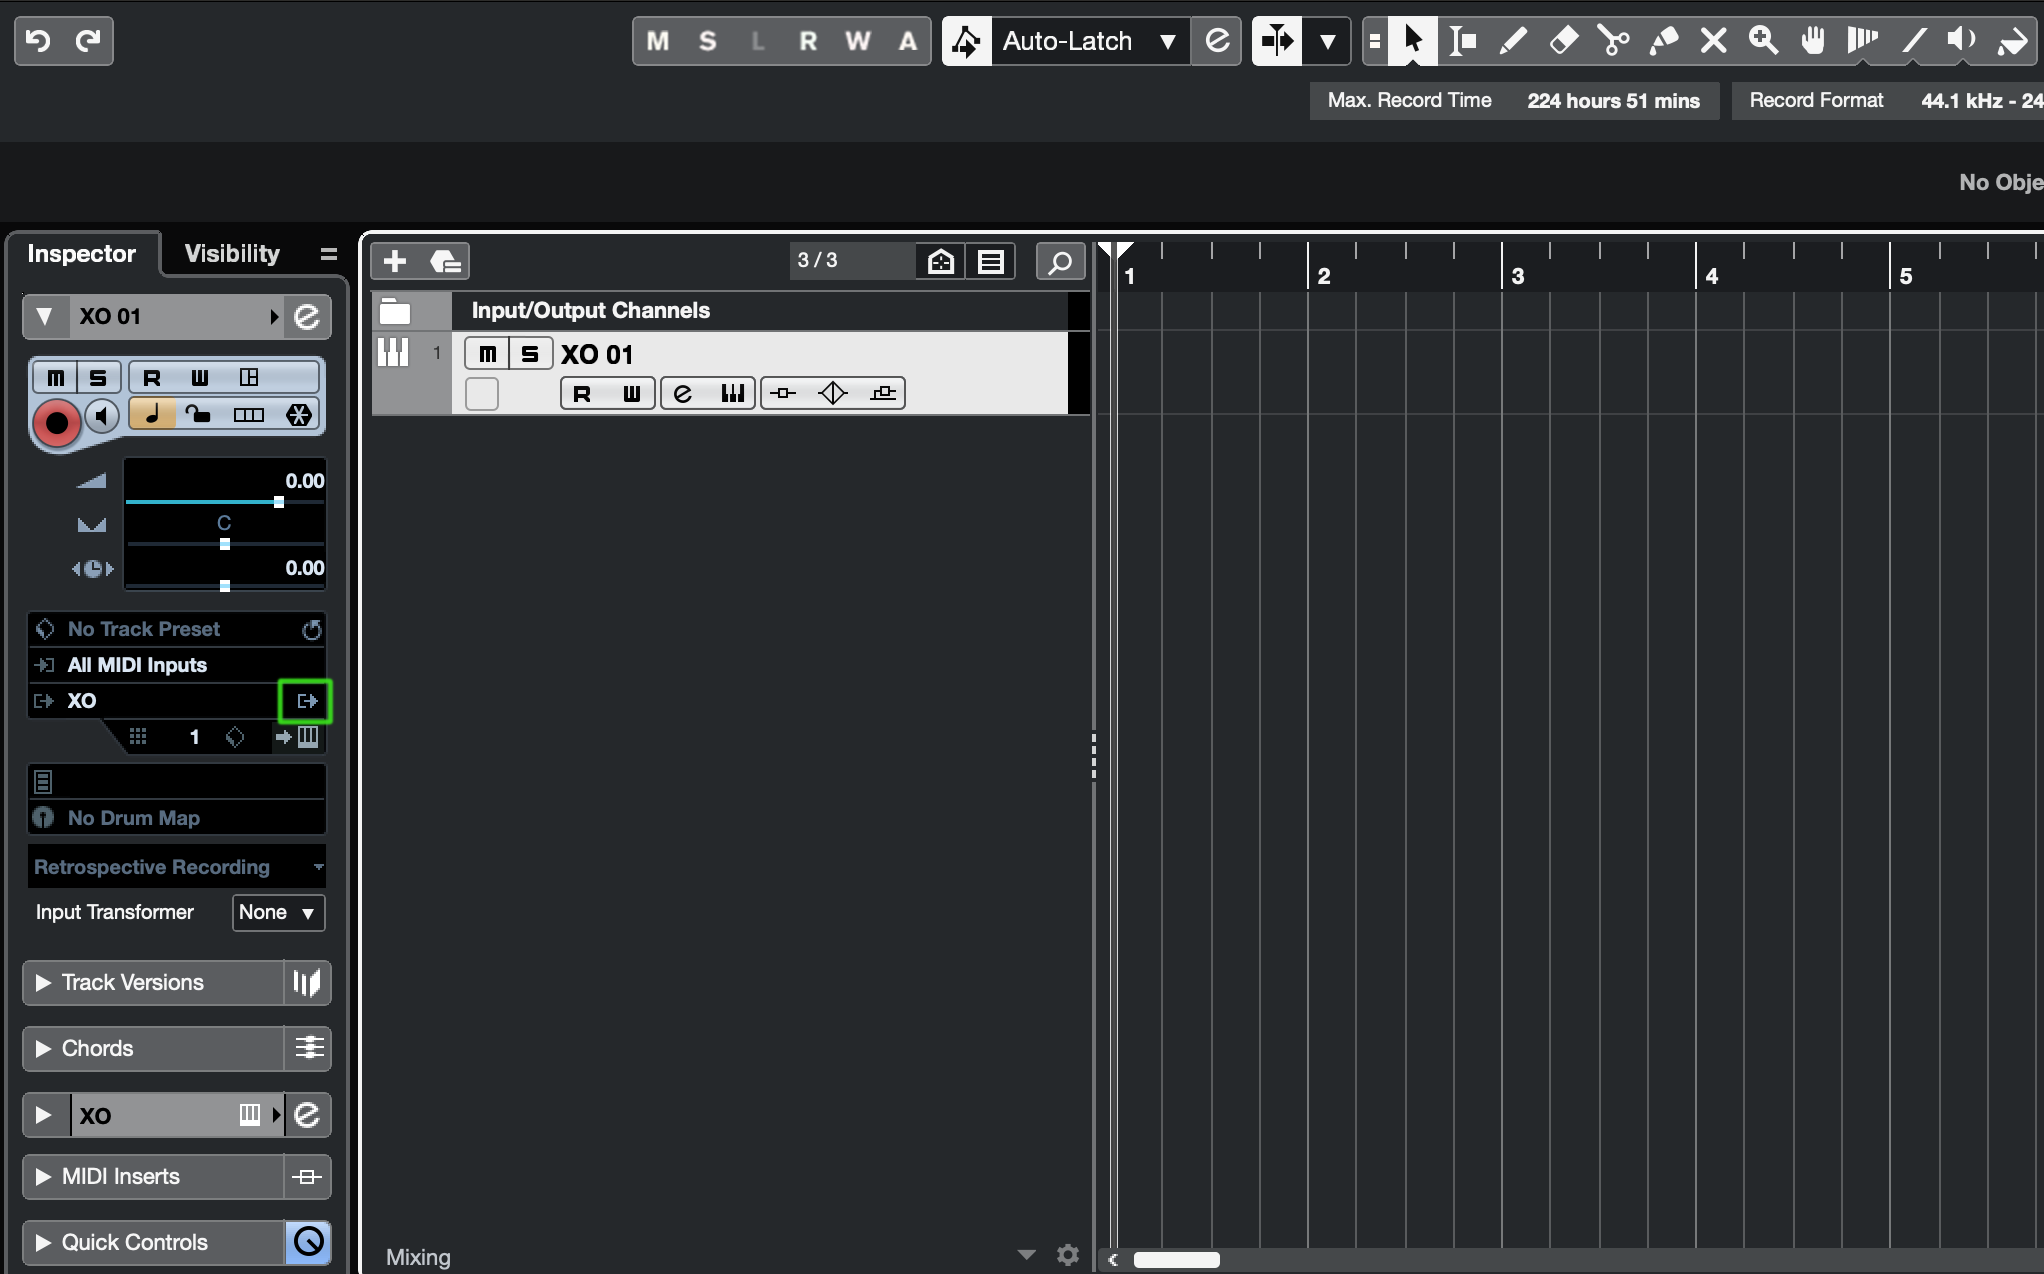Select the Line tool

pyautogui.click(x=1913, y=41)
